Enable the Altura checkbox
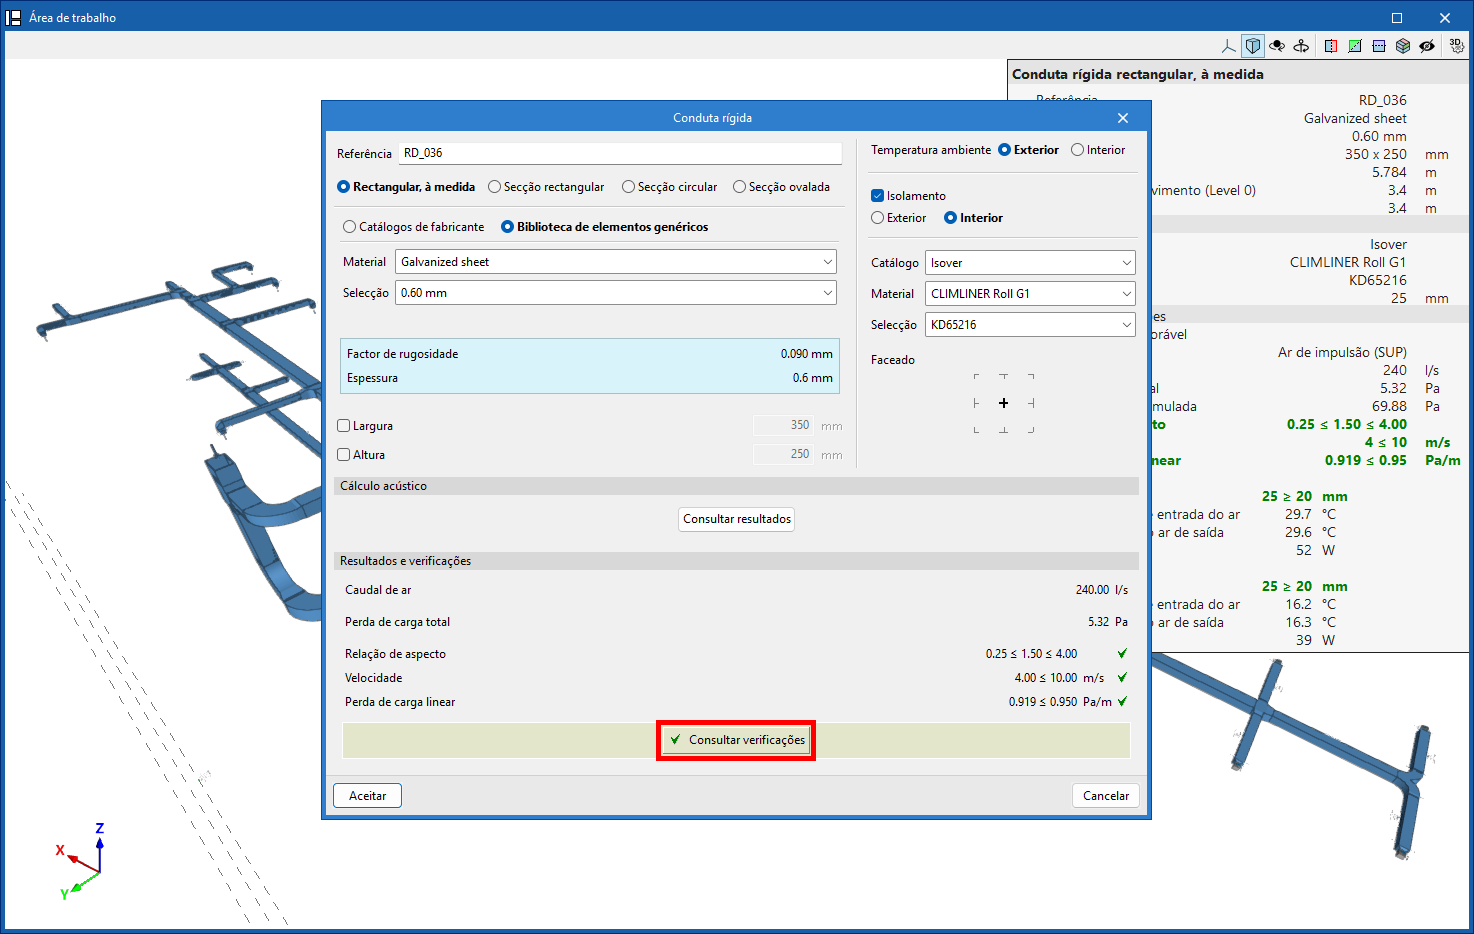The image size is (1474, 934). (344, 455)
